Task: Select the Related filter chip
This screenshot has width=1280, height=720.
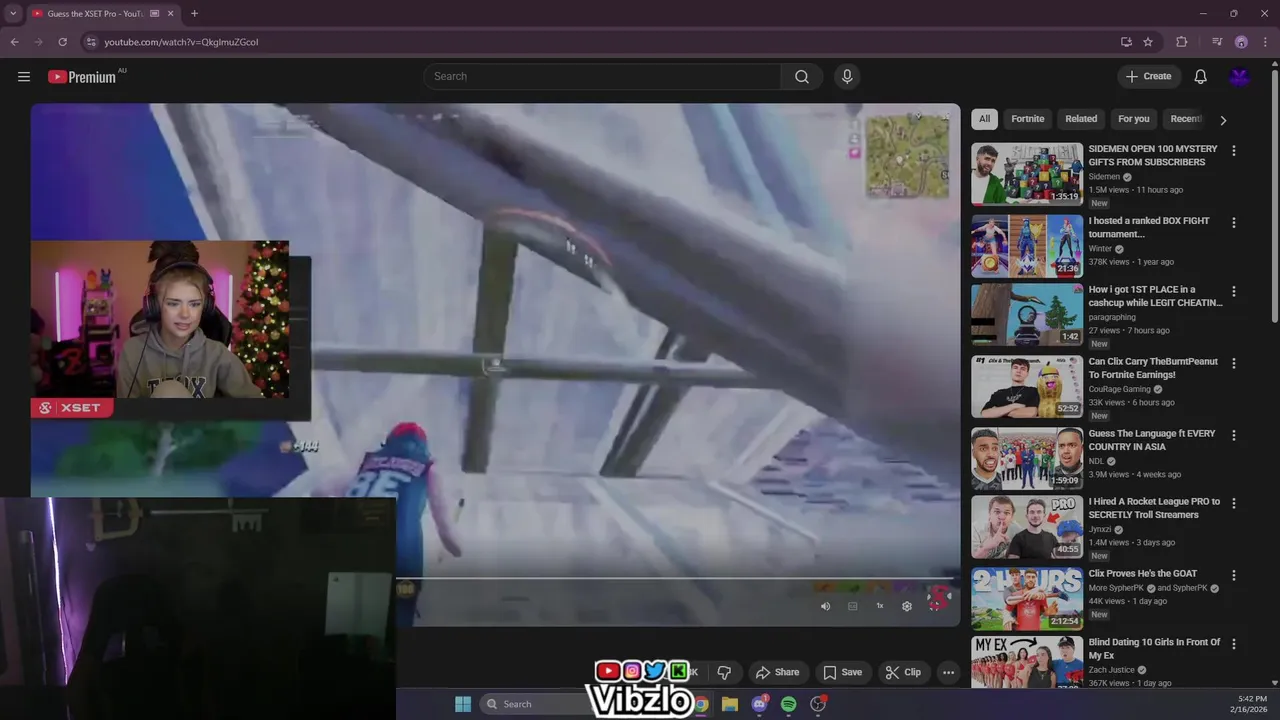Action: tap(1081, 119)
